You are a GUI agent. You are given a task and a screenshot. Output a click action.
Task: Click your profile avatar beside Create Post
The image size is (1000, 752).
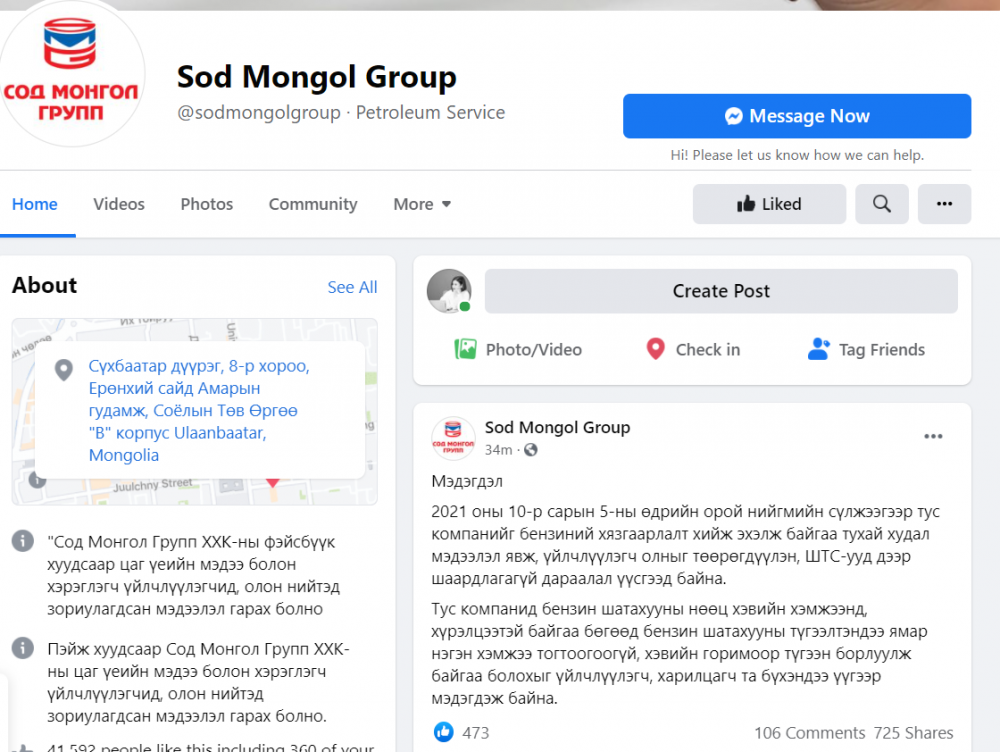pos(449,291)
